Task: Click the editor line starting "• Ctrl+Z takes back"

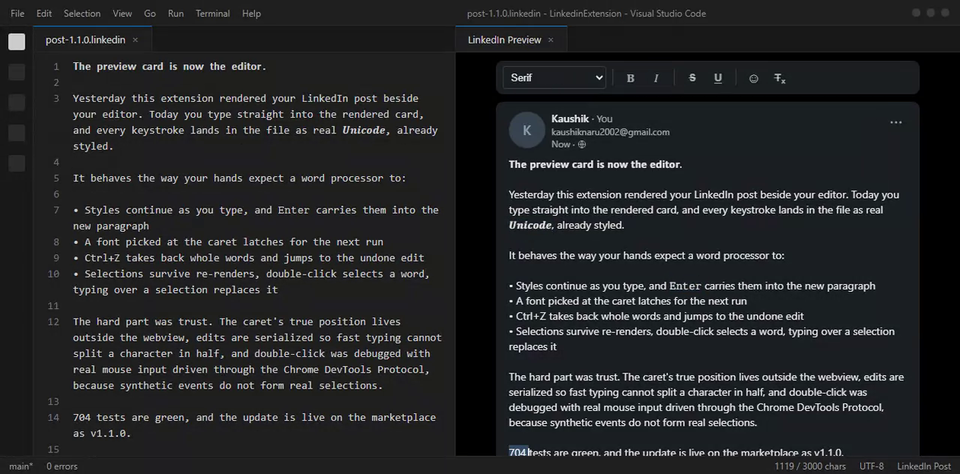Action: (x=249, y=258)
